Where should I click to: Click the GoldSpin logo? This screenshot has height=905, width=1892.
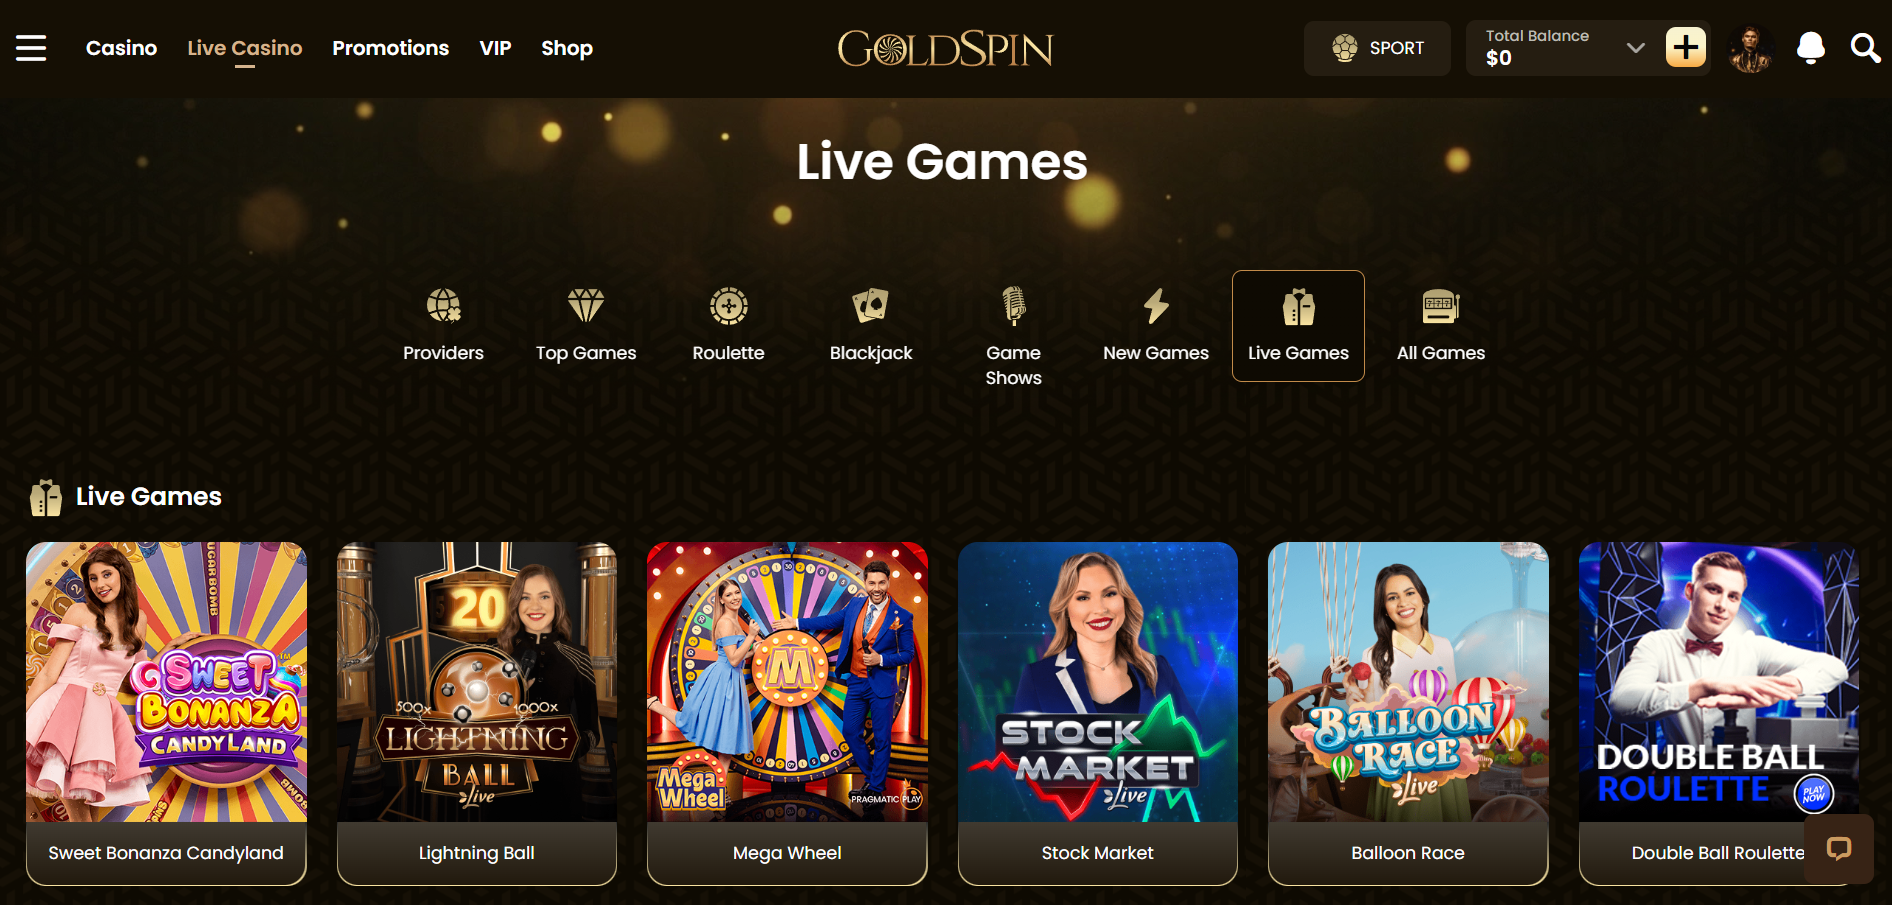[x=945, y=48]
